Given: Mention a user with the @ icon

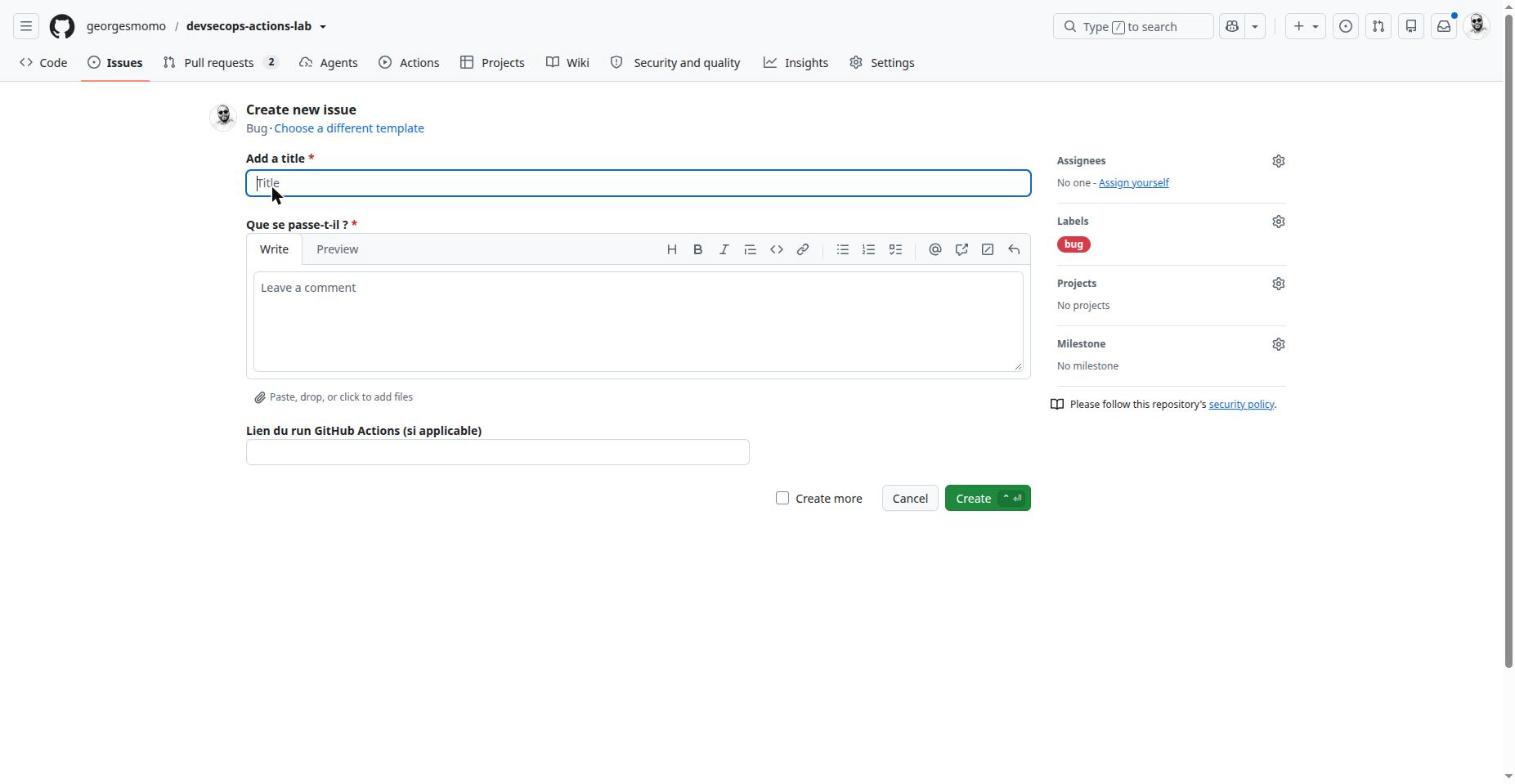Looking at the screenshot, I should [x=935, y=250].
